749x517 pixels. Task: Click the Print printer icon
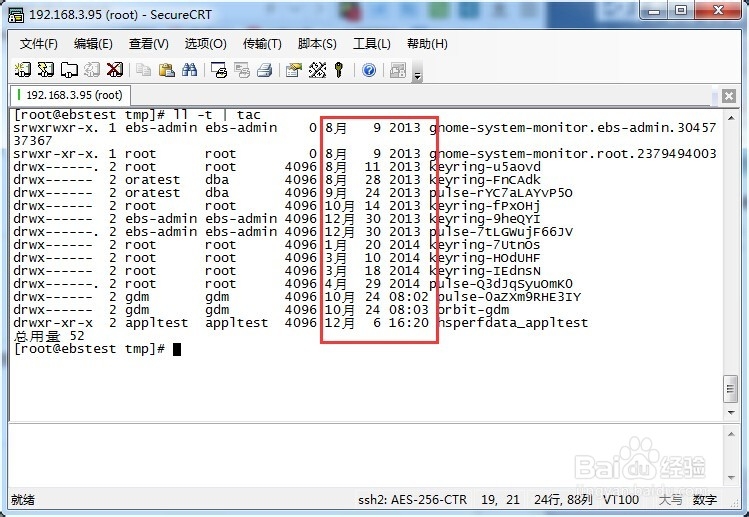(x=265, y=70)
